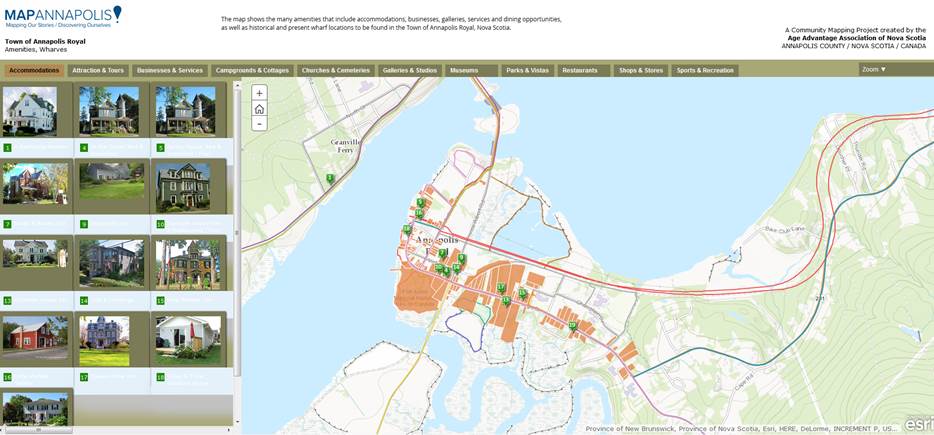The width and height of the screenshot is (934, 435).
Task: Switch to the Parks & Vistas tab
Action: tap(528, 71)
